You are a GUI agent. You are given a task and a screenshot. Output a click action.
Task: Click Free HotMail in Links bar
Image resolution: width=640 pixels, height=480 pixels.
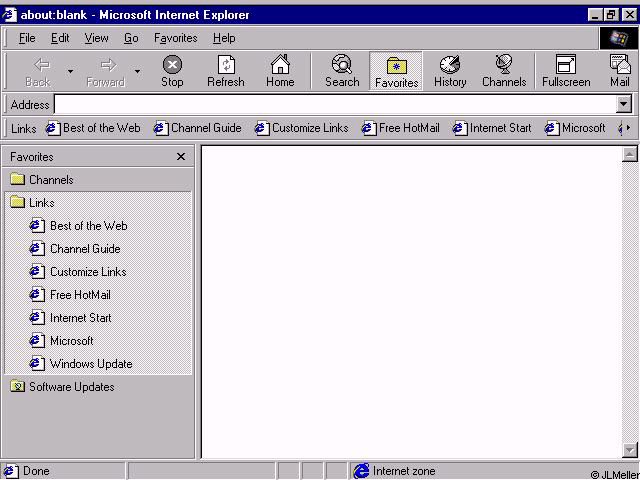(x=401, y=128)
